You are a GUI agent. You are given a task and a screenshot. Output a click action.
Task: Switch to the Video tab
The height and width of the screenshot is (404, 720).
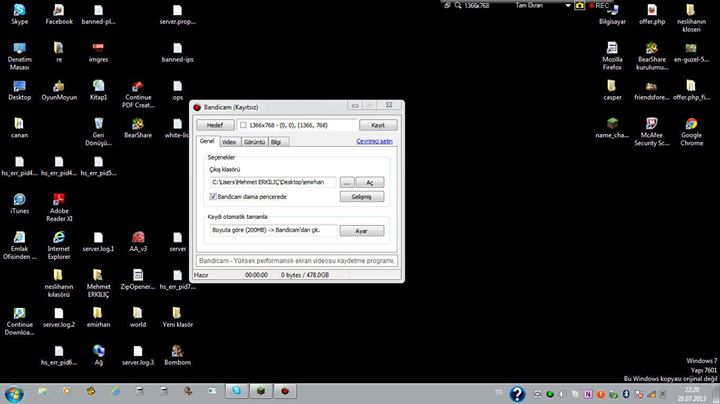click(x=229, y=142)
